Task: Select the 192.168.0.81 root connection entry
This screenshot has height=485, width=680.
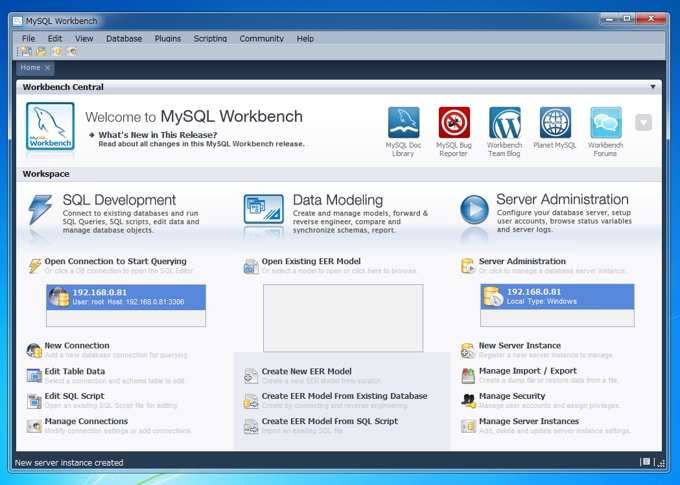Action: (126, 297)
